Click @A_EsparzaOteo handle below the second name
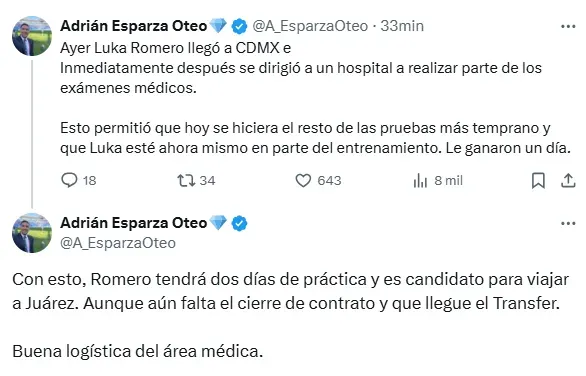Screen dimensions: 586x376 click(118, 243)
